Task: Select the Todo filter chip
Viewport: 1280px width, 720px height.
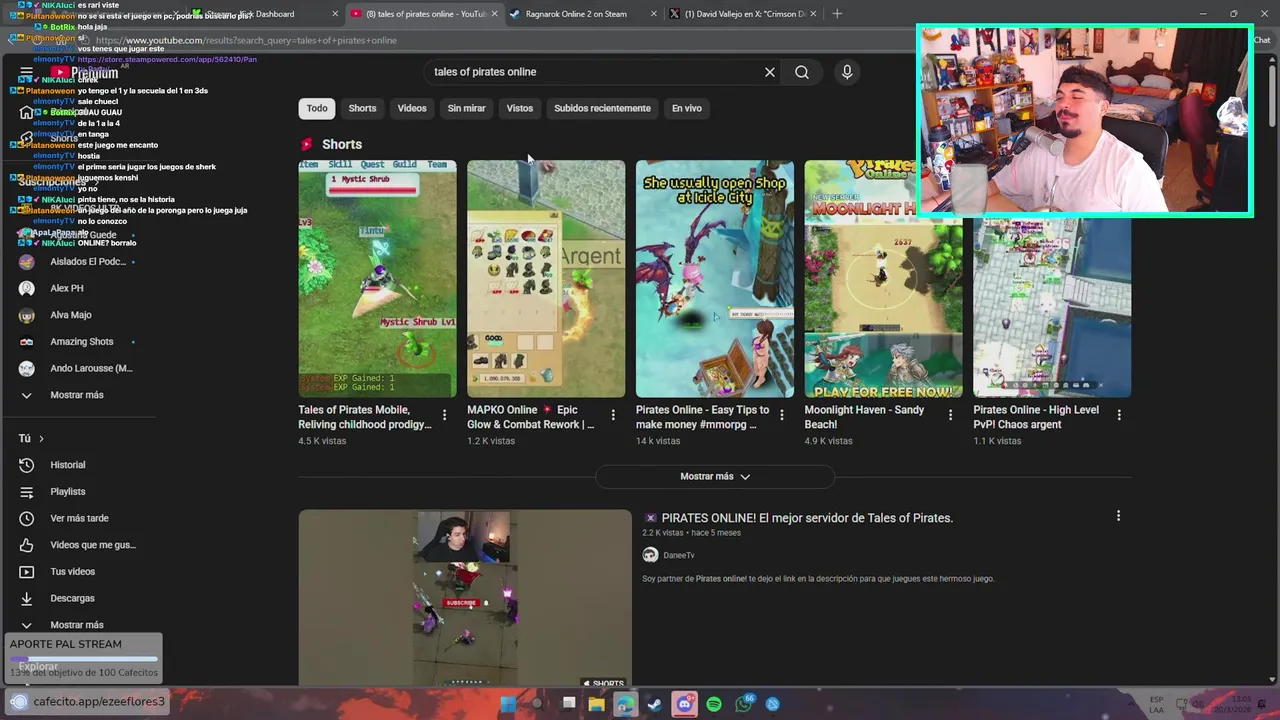Action: pyautogui.click(x=317, y=108)
